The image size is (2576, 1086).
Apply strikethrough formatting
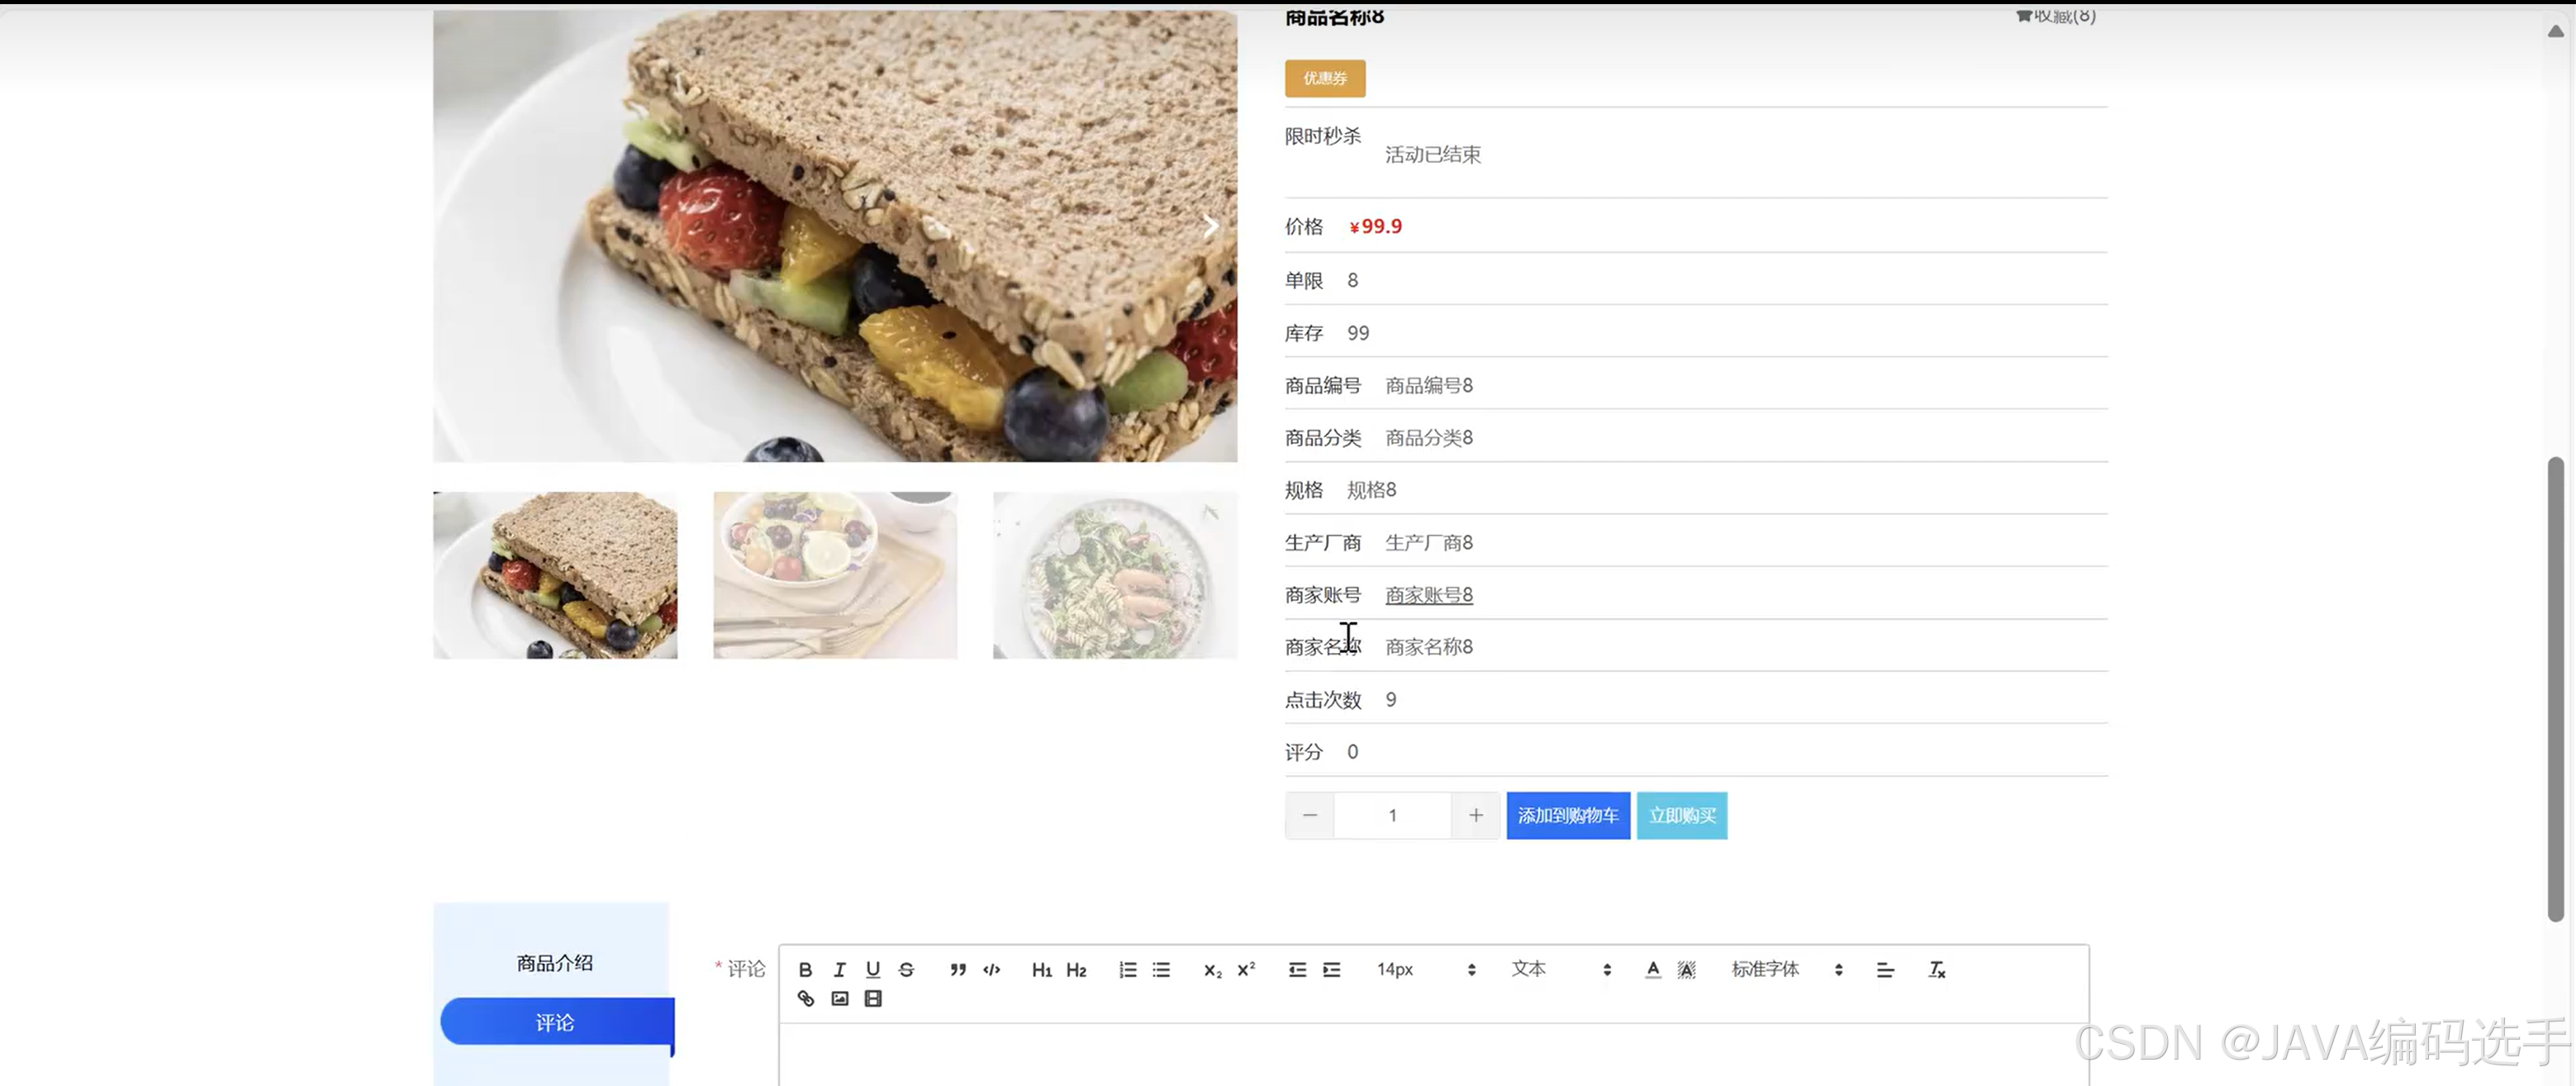point(906,969)
